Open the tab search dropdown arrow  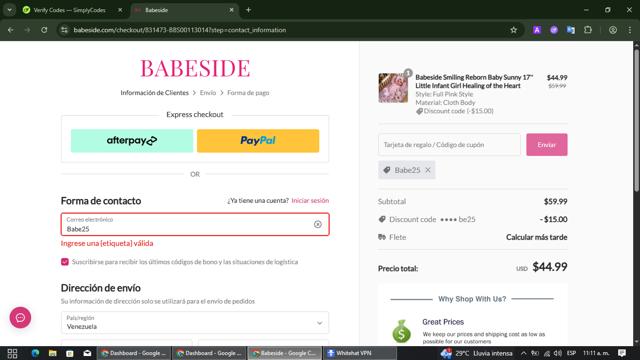coord(9,10)
